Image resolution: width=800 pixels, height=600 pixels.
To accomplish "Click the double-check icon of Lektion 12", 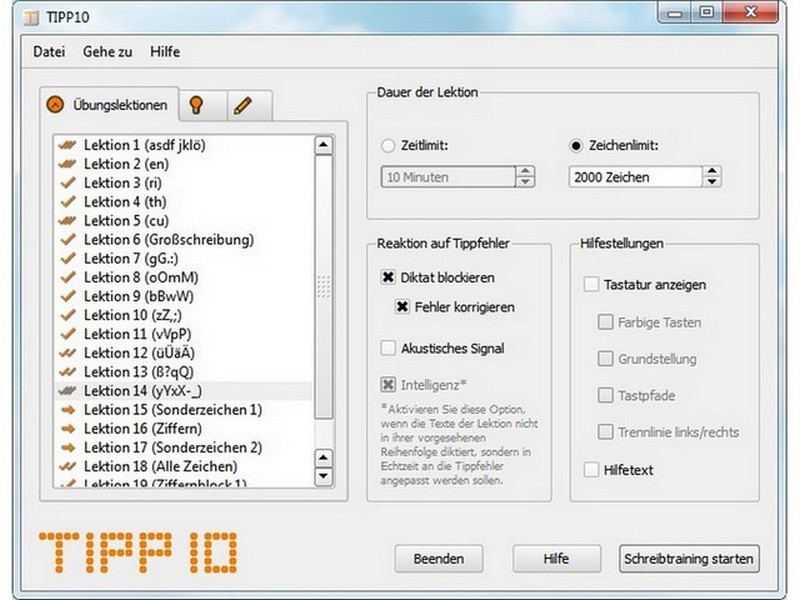I will pyautogui.click(x=67, y=353).
